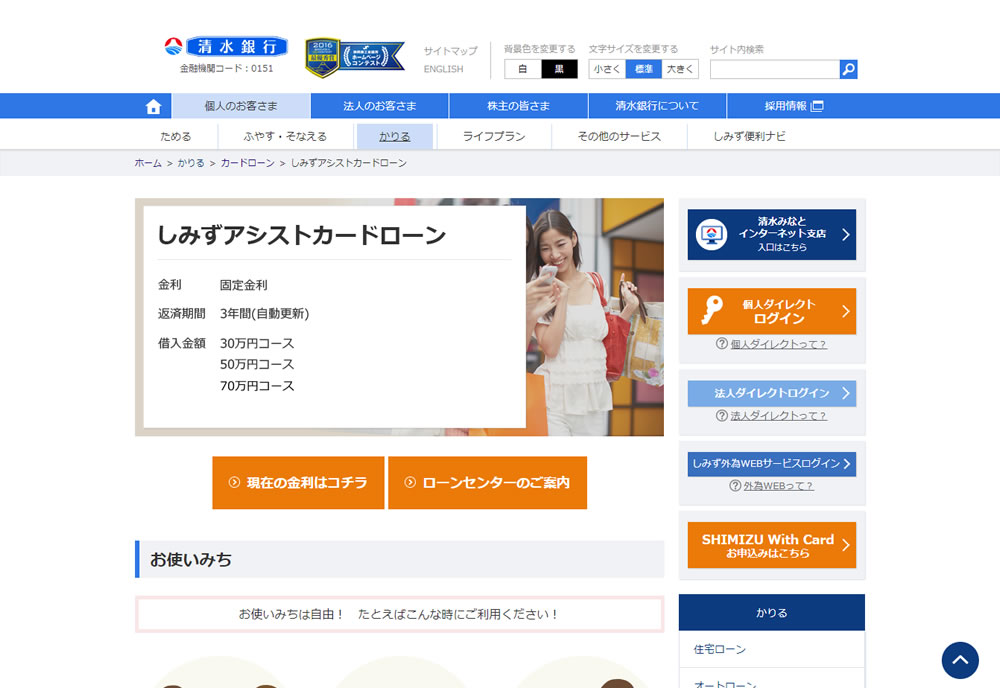1000x688 pixels.
Task: Click the 2016 homepage contest award badge
Action: click(x=355, y=57)
